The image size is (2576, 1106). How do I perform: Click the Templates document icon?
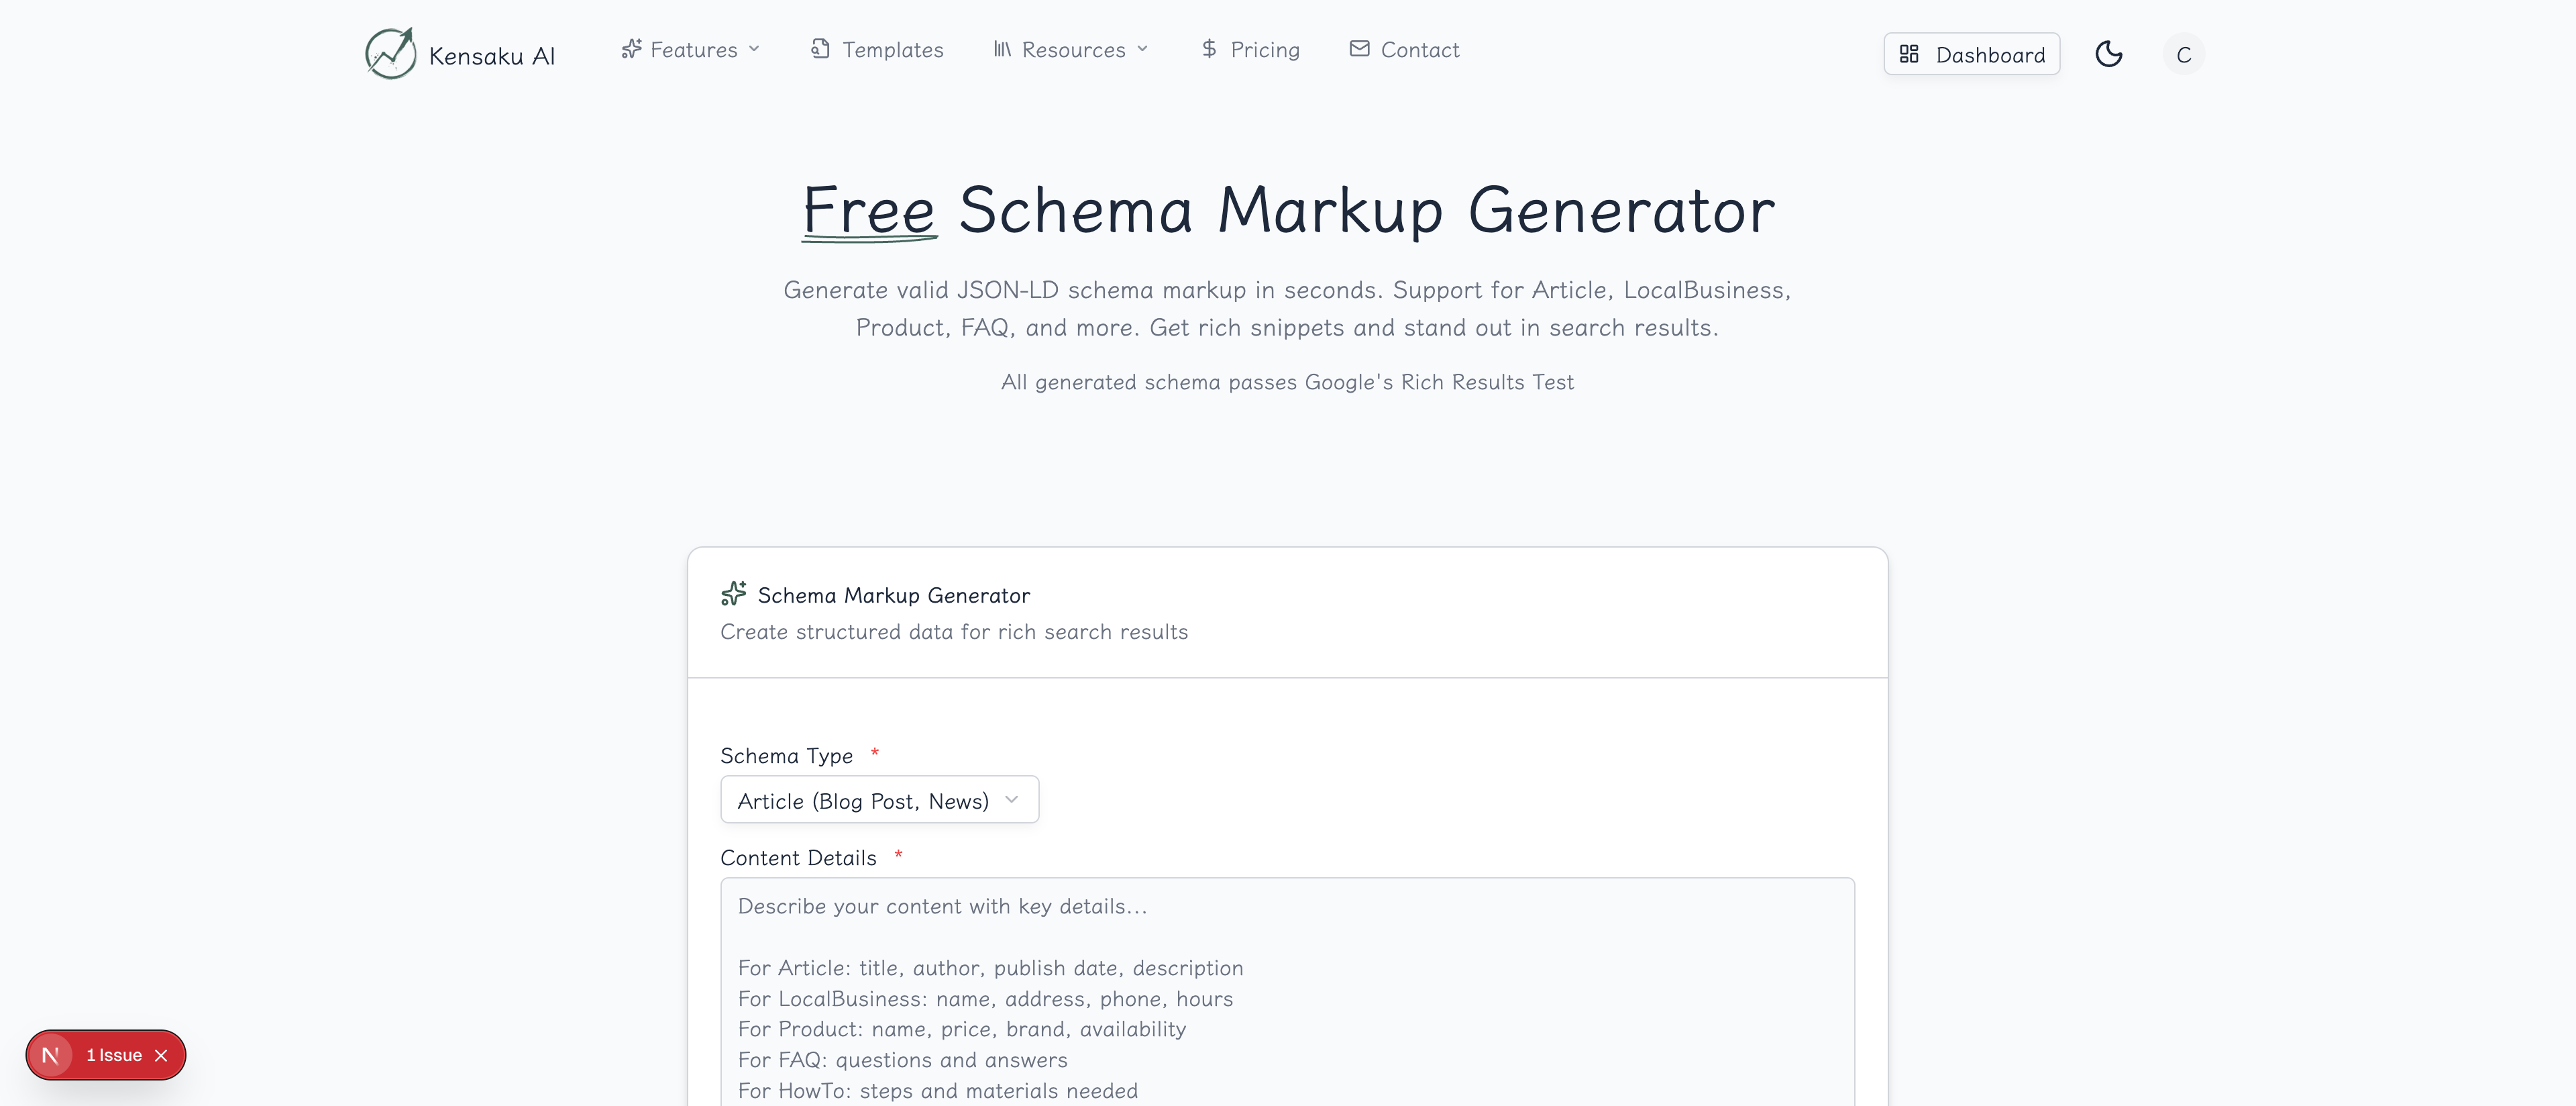click(820, 49)
